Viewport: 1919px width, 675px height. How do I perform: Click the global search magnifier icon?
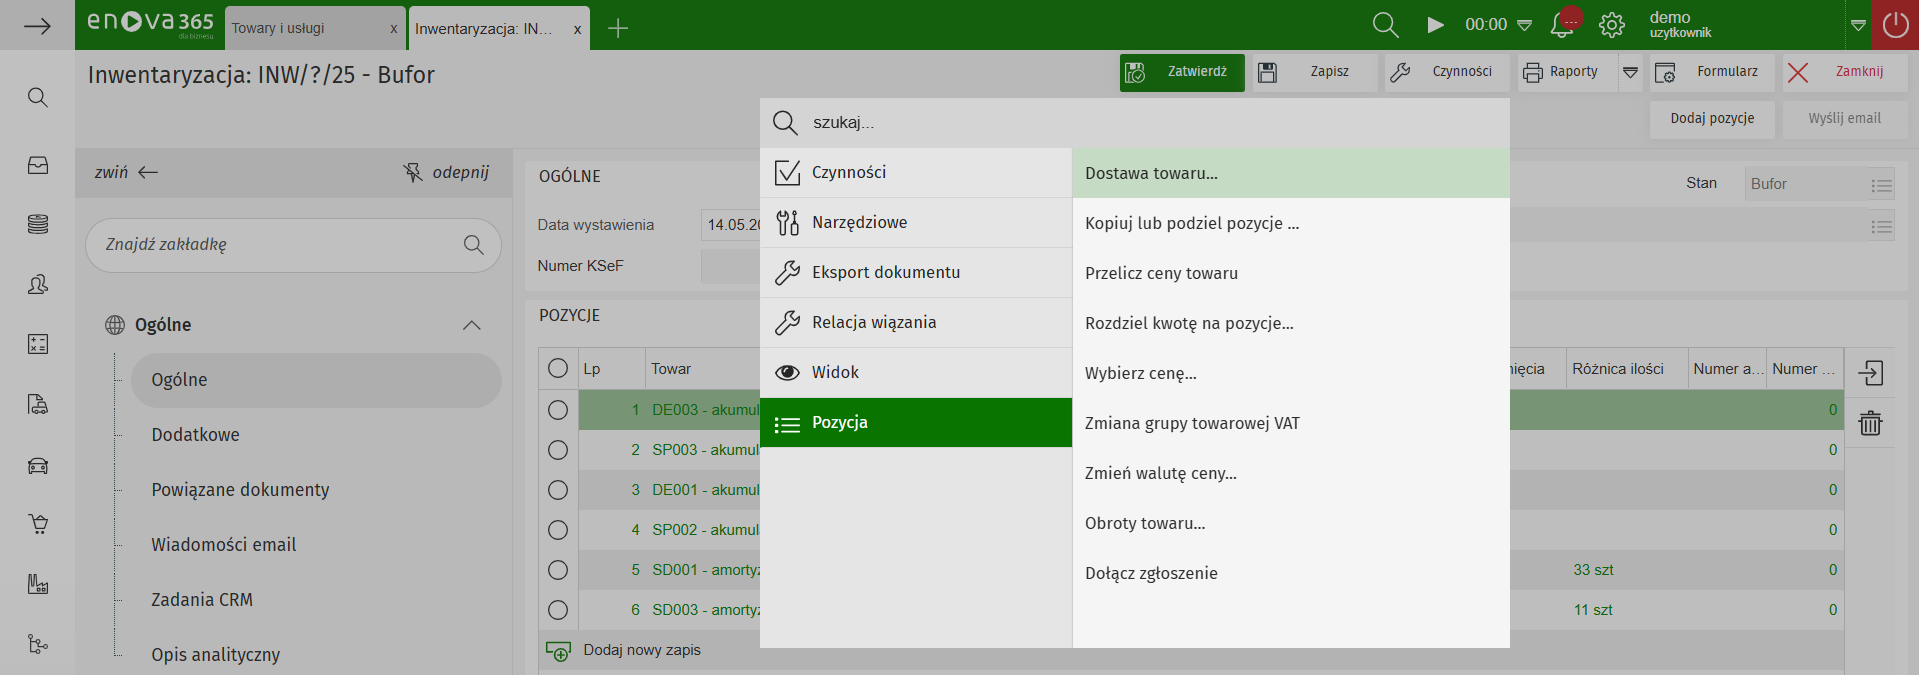pyautogui.click(x=1385, y=25)
